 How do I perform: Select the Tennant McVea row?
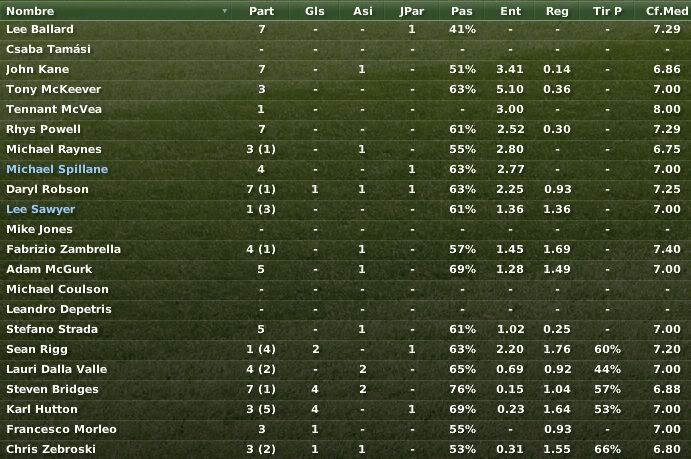coord(346,109)
